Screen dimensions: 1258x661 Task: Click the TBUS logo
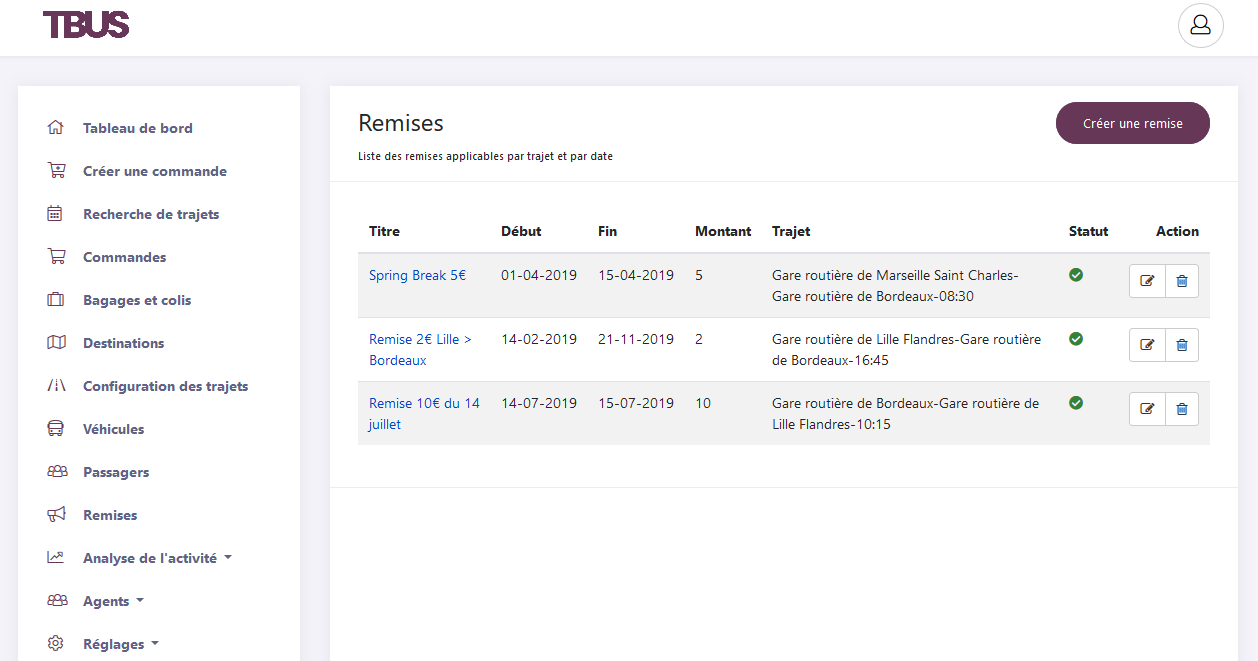pos(86,25)
